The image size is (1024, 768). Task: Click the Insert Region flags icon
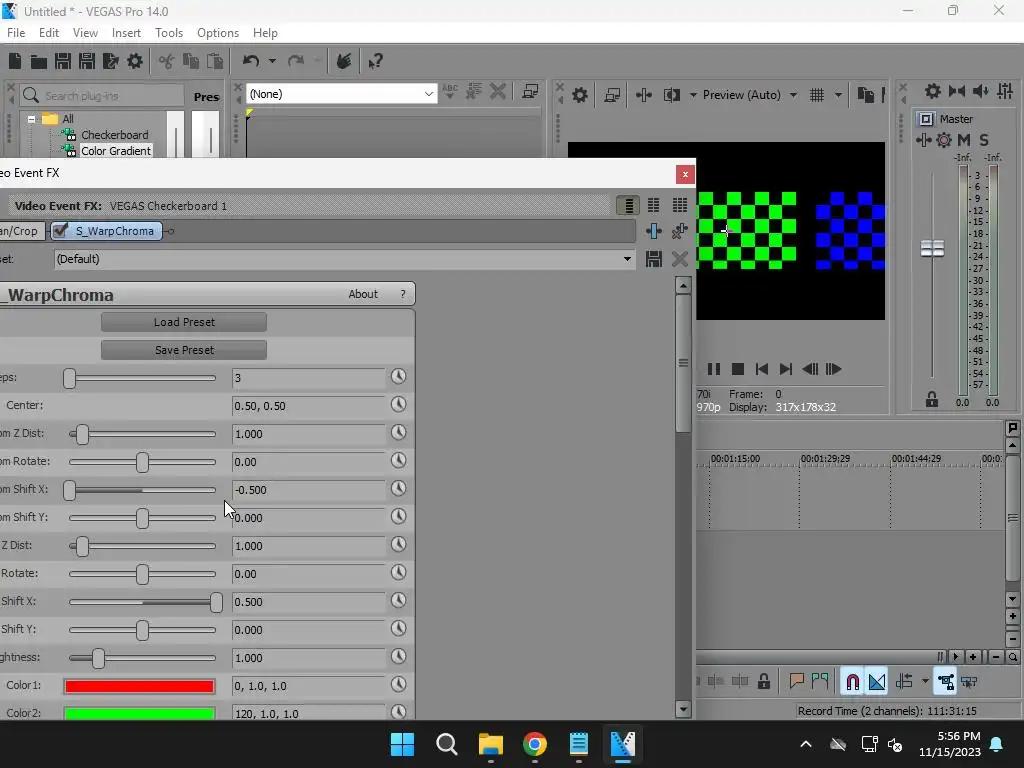click(820, 681)
